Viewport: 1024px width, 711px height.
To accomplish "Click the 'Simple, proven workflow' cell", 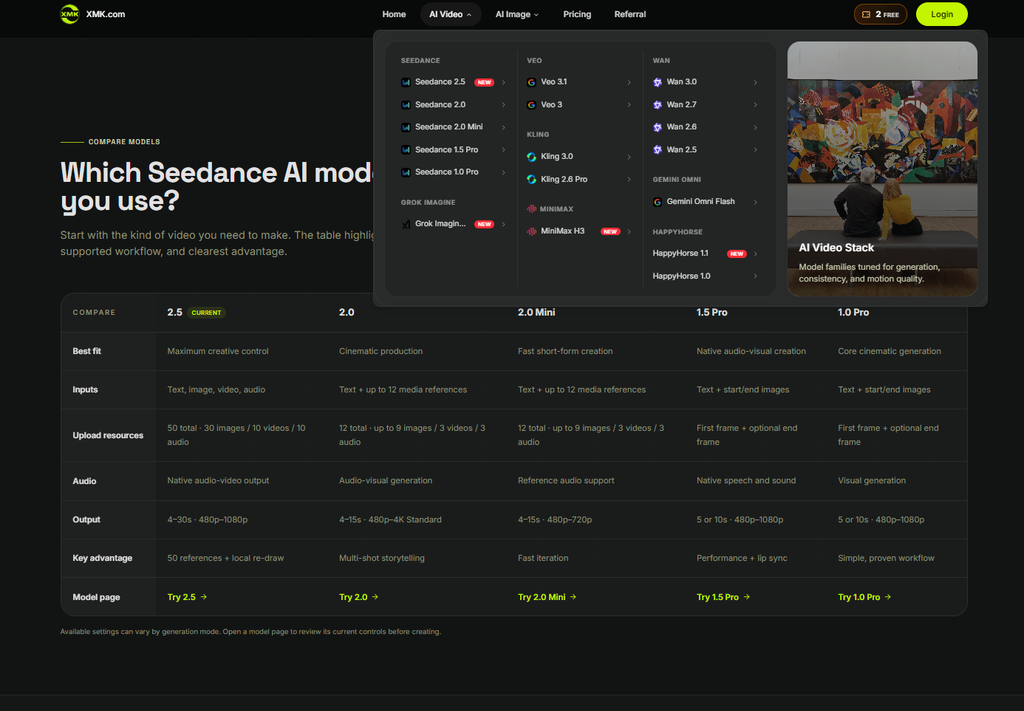I will pos(886,558).
